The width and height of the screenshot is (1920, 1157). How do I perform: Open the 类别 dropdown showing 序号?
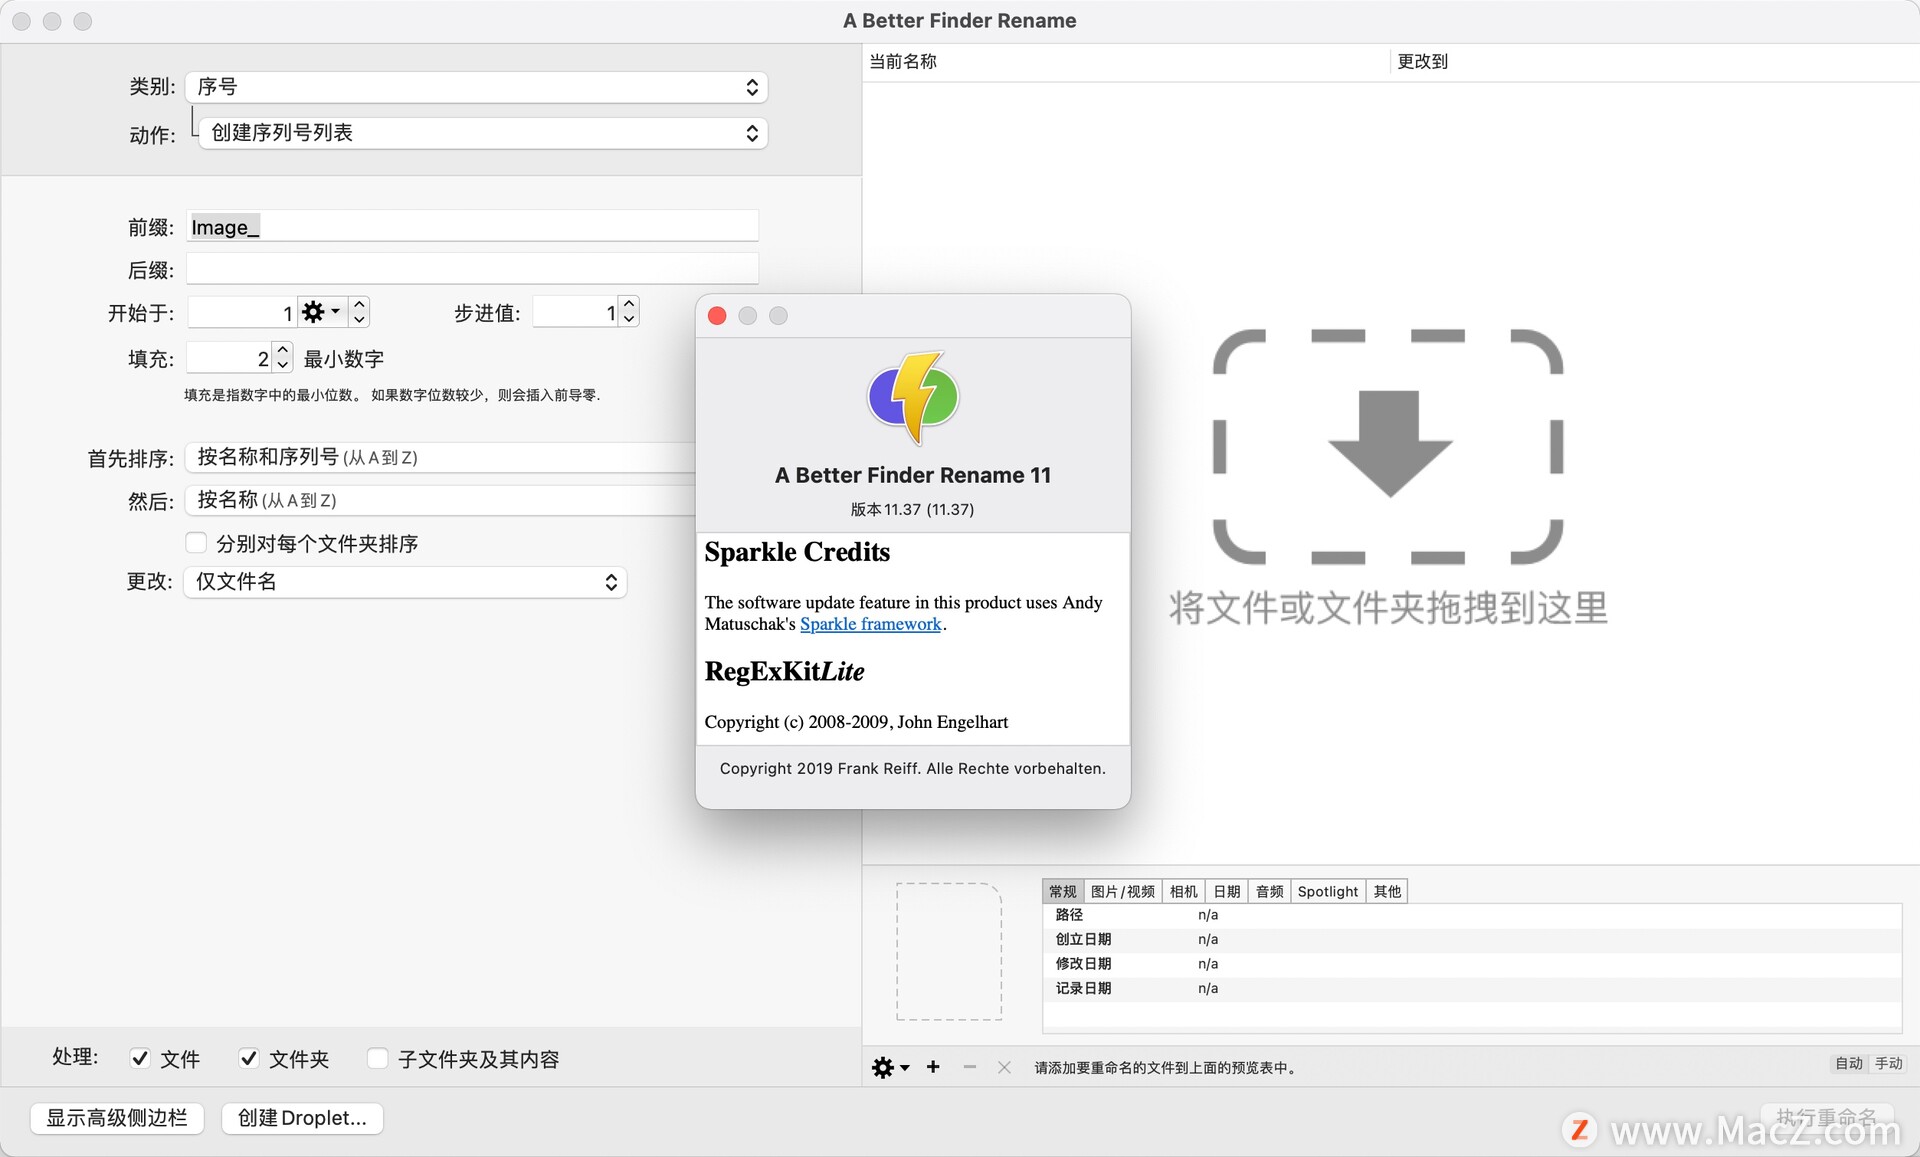pyautogui.click(x=476, y=87)
